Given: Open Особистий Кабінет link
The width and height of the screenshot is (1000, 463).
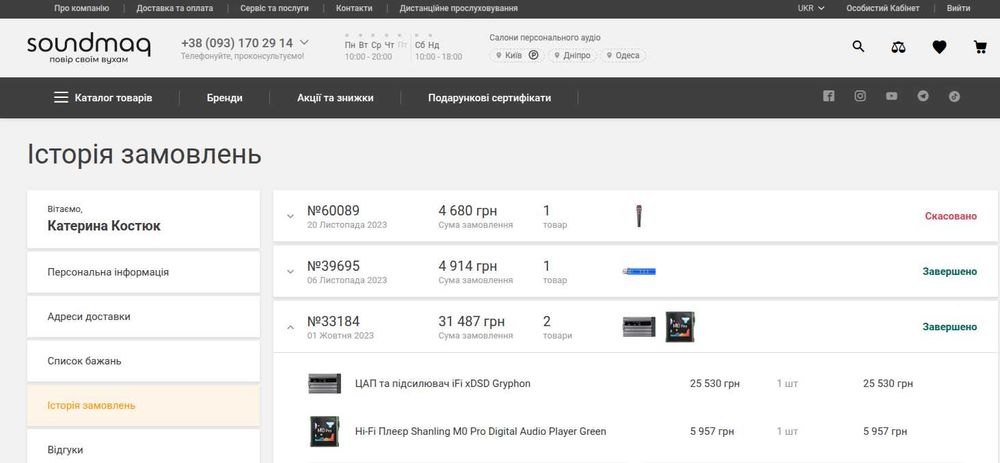Looking at the screenshot, I should pyautogui.click(x=883, y=8).
